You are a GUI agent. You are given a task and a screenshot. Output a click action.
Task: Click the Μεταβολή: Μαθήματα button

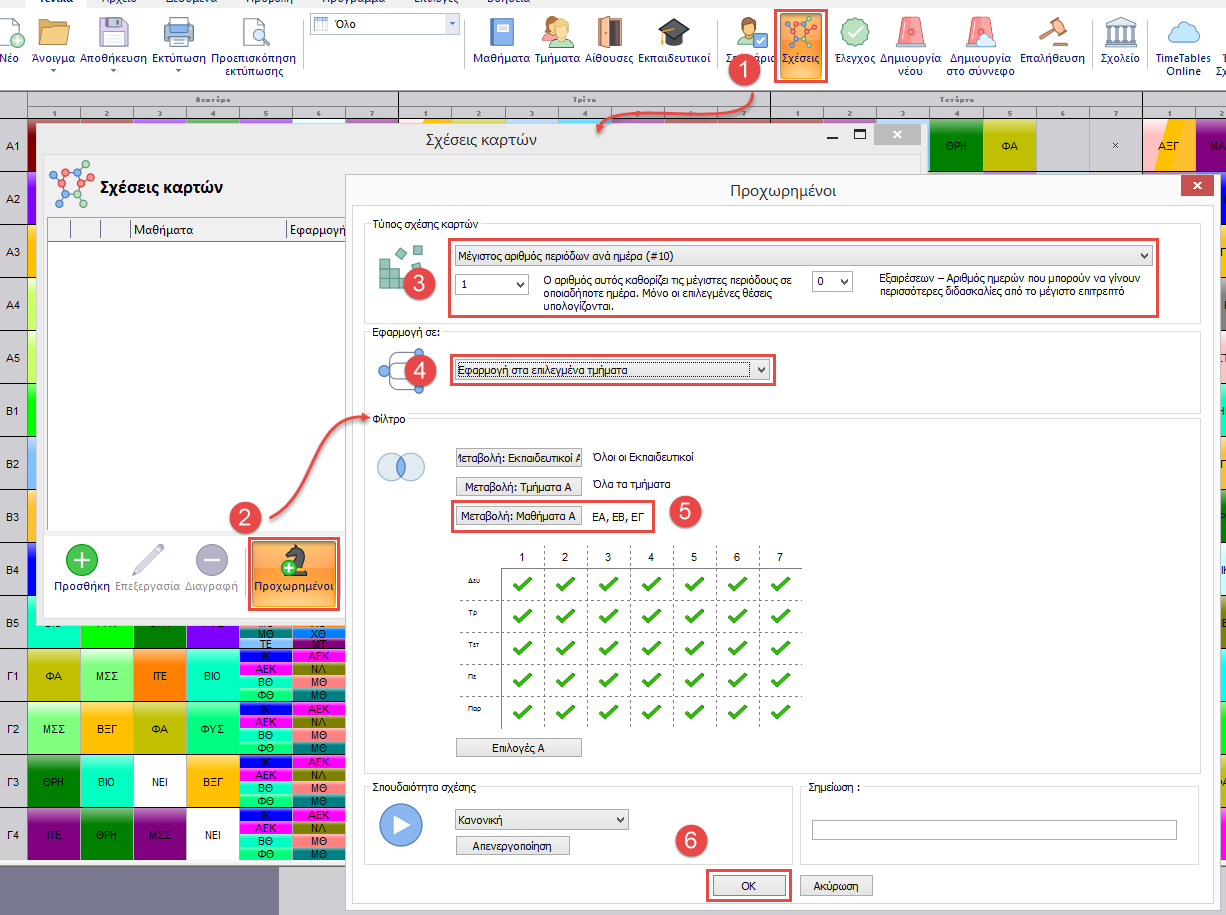pyautogui.click(x=518, y=516)
